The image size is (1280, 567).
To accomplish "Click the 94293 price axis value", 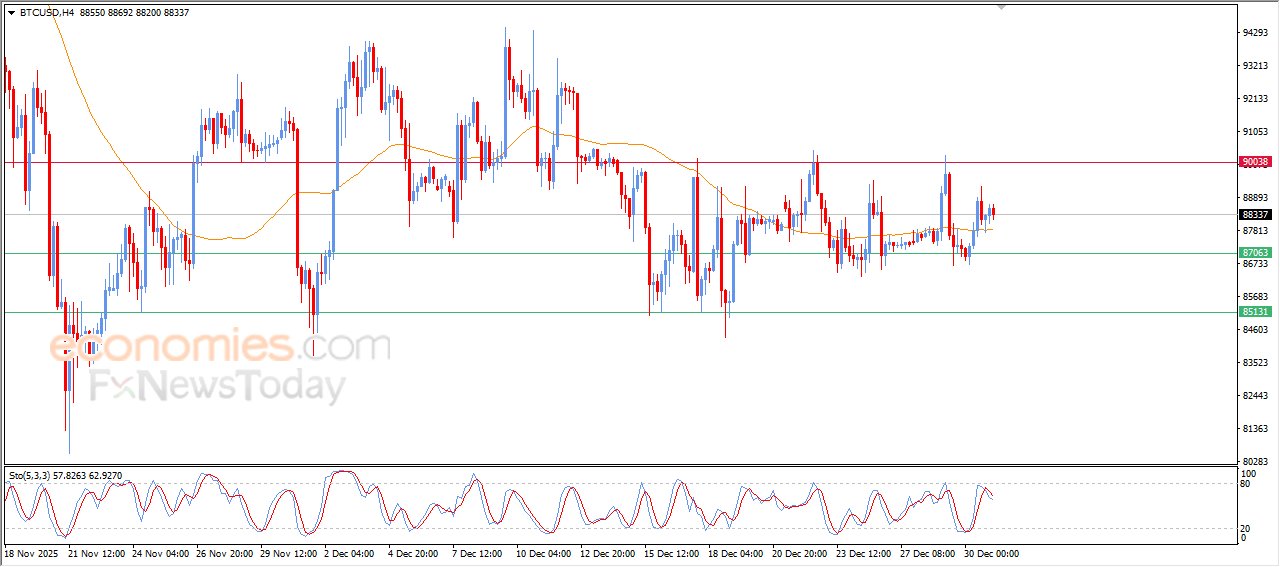I will pos(1255,33).
